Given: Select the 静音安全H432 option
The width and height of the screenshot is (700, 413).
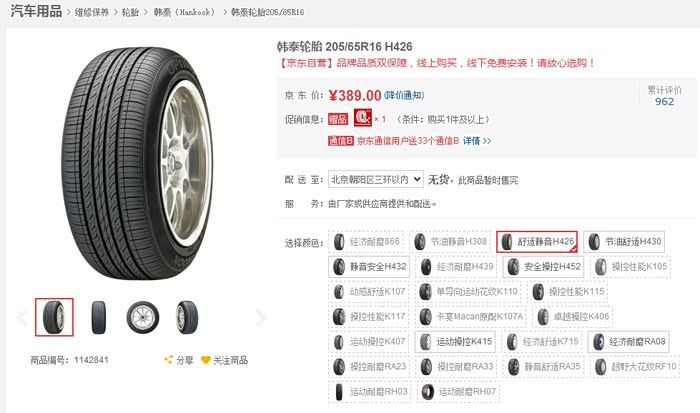Looking at the screenshot, I should [369, 267].
